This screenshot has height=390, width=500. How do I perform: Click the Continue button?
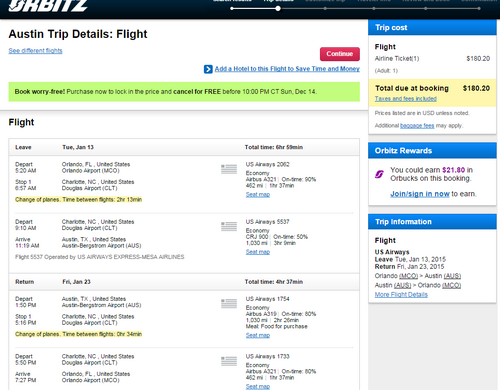tap(340, 54)
